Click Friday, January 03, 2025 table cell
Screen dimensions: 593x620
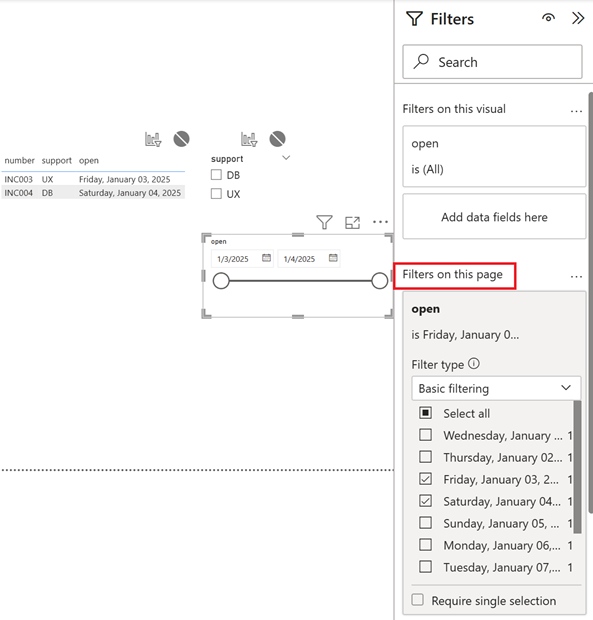(125, 179)
